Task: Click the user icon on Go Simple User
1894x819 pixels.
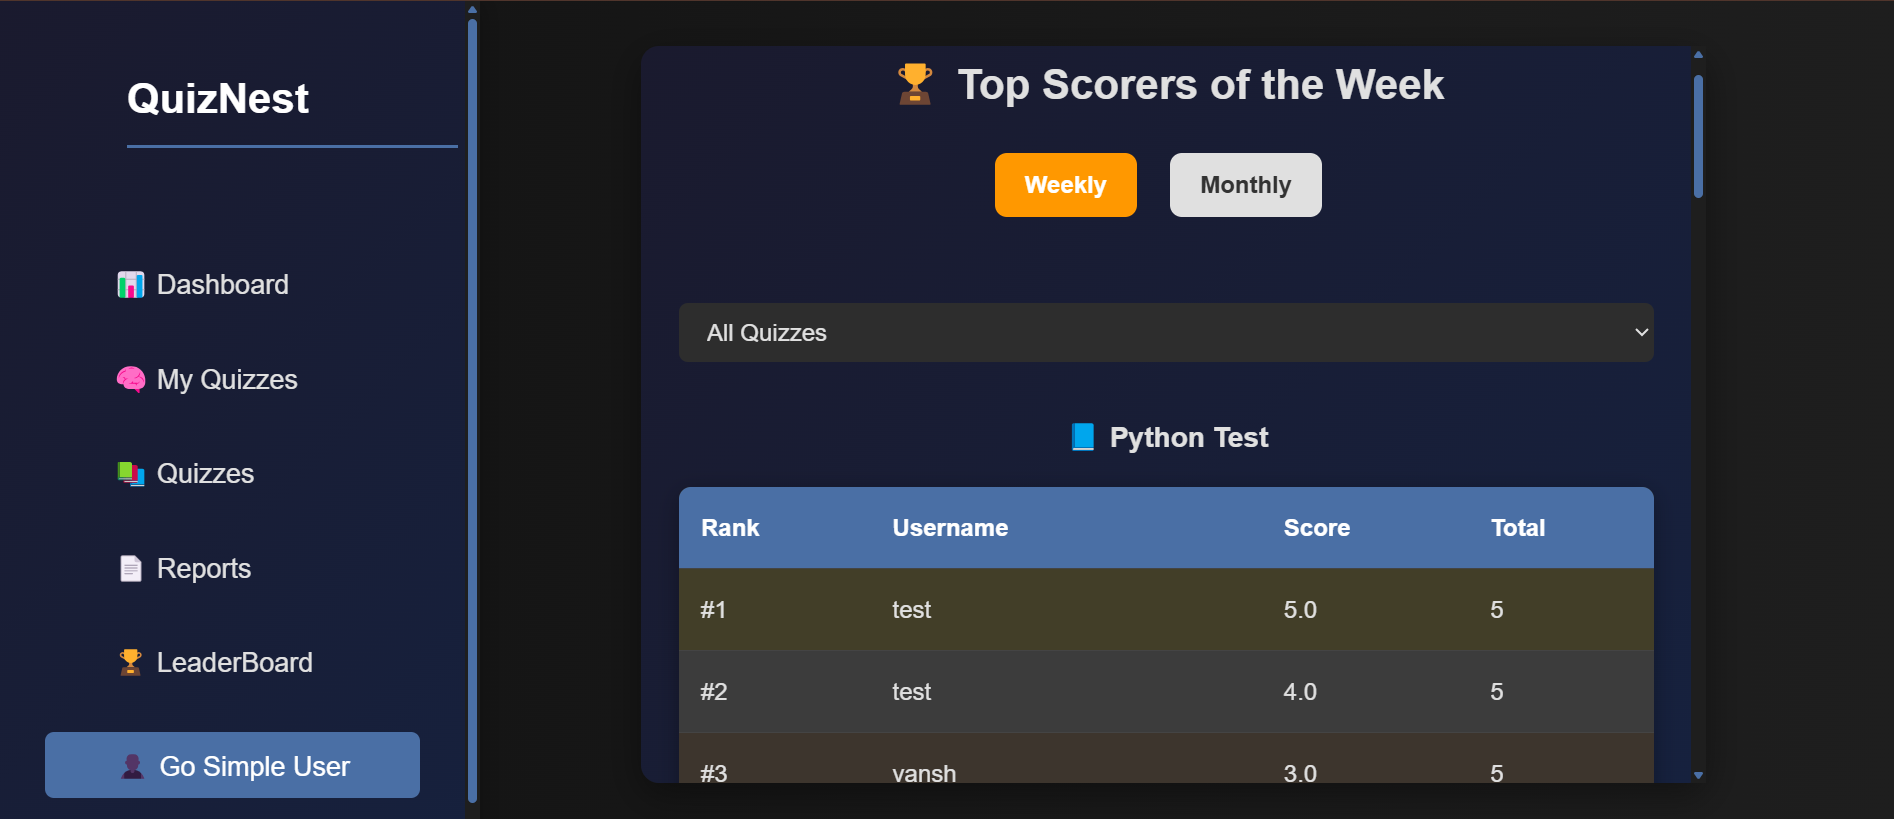Action: 133,767
